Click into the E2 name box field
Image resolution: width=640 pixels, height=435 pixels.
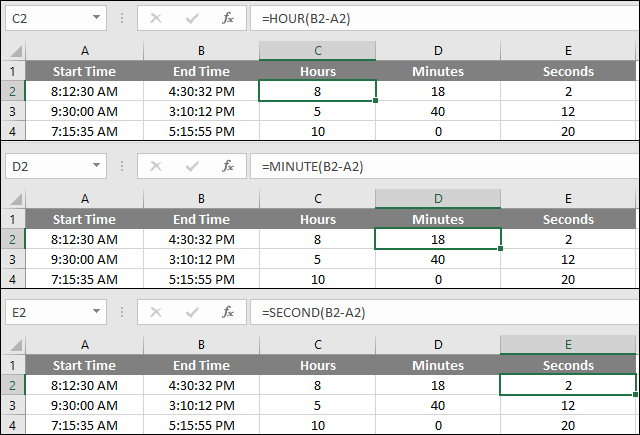[56, 313]
